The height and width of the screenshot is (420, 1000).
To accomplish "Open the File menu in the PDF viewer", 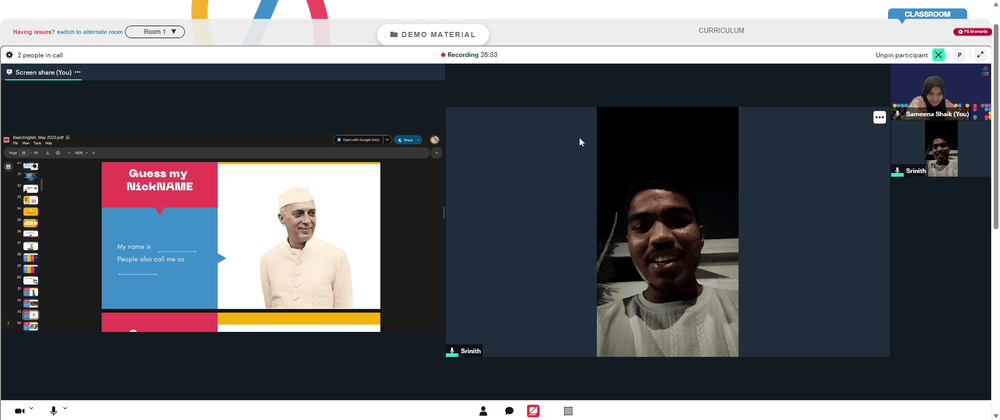I will [x=15, y=143].
